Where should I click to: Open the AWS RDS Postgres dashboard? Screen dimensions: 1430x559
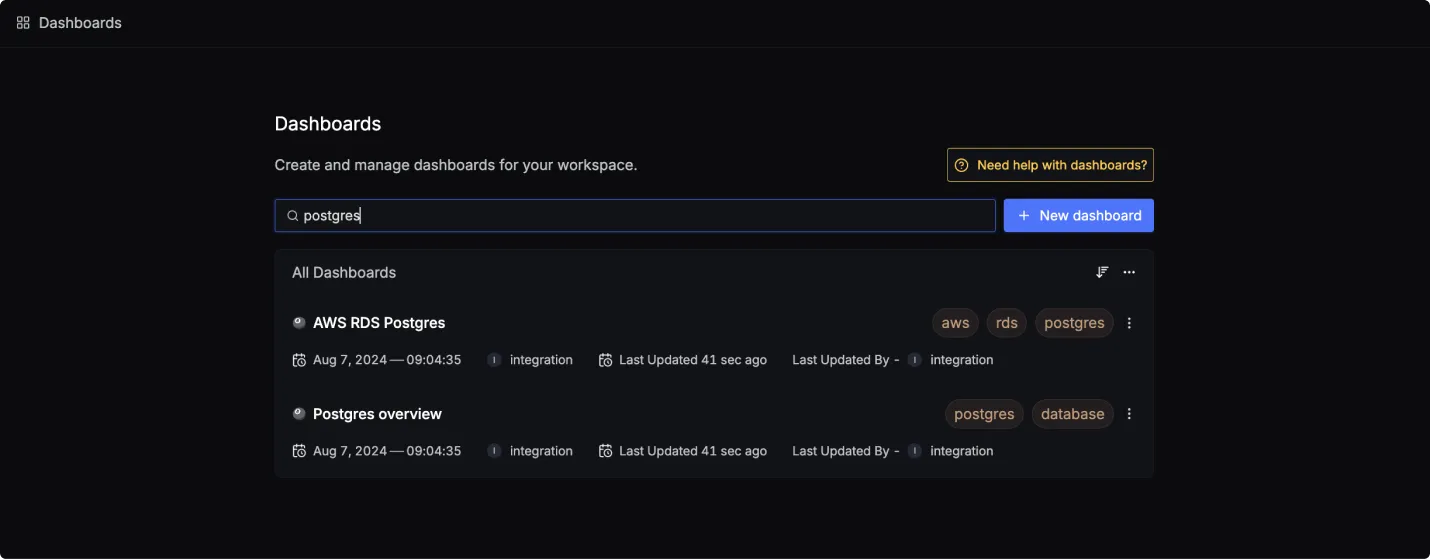(379, 323)
